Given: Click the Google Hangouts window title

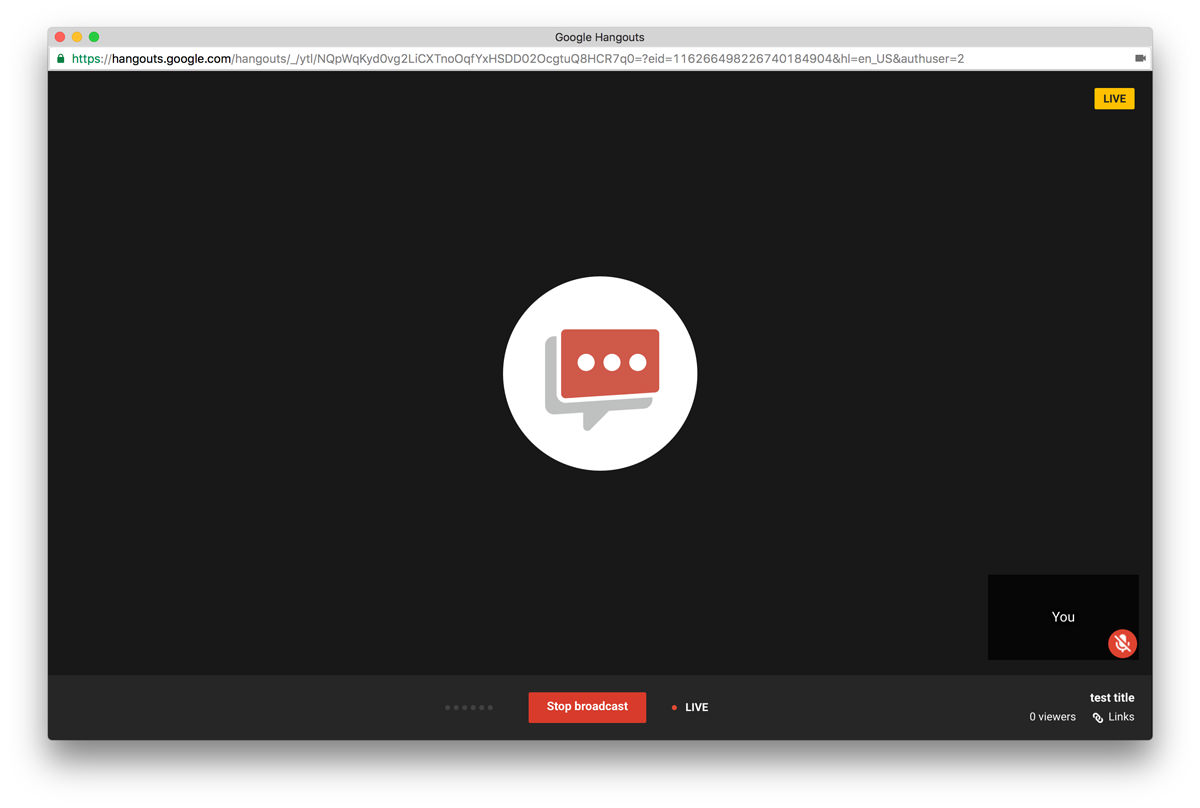Looking at the screenshot, I should coord(600,37).
